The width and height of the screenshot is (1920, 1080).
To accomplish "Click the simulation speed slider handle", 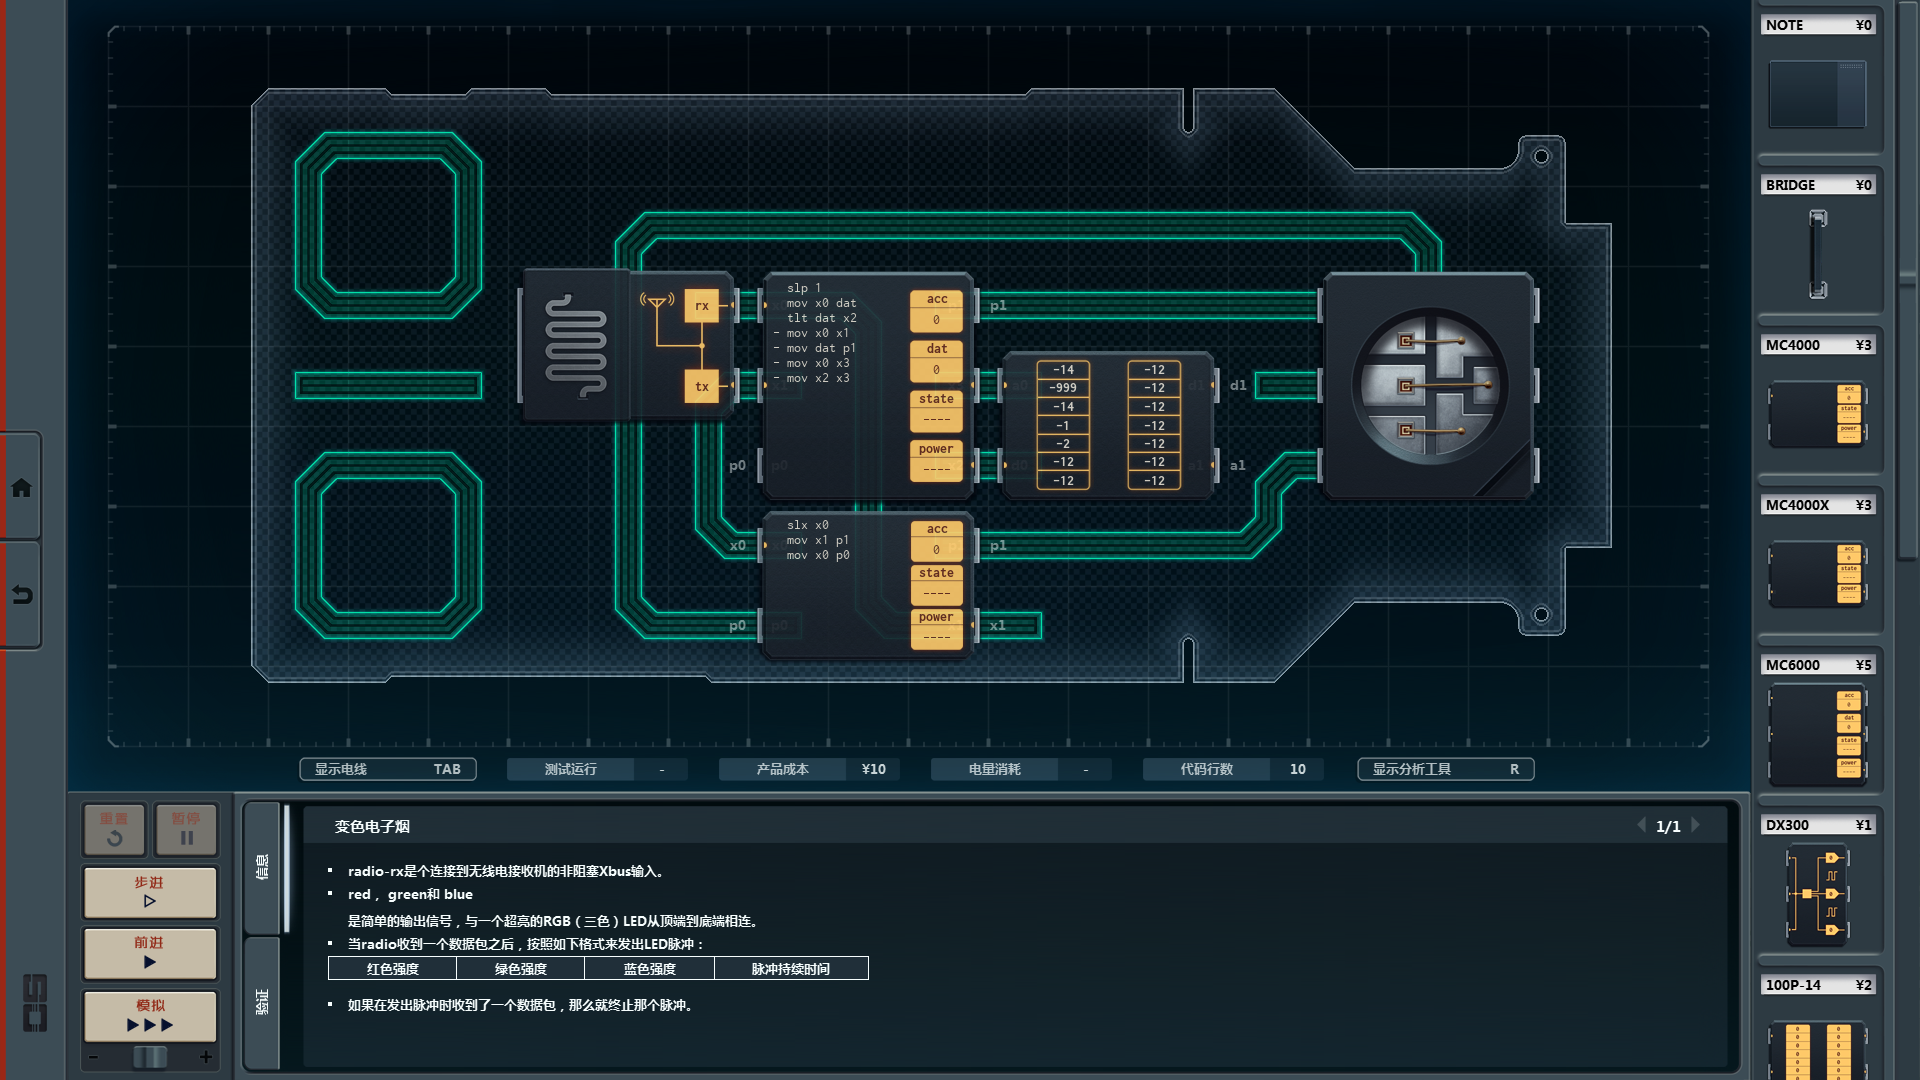I will [x=150, y=1056].
